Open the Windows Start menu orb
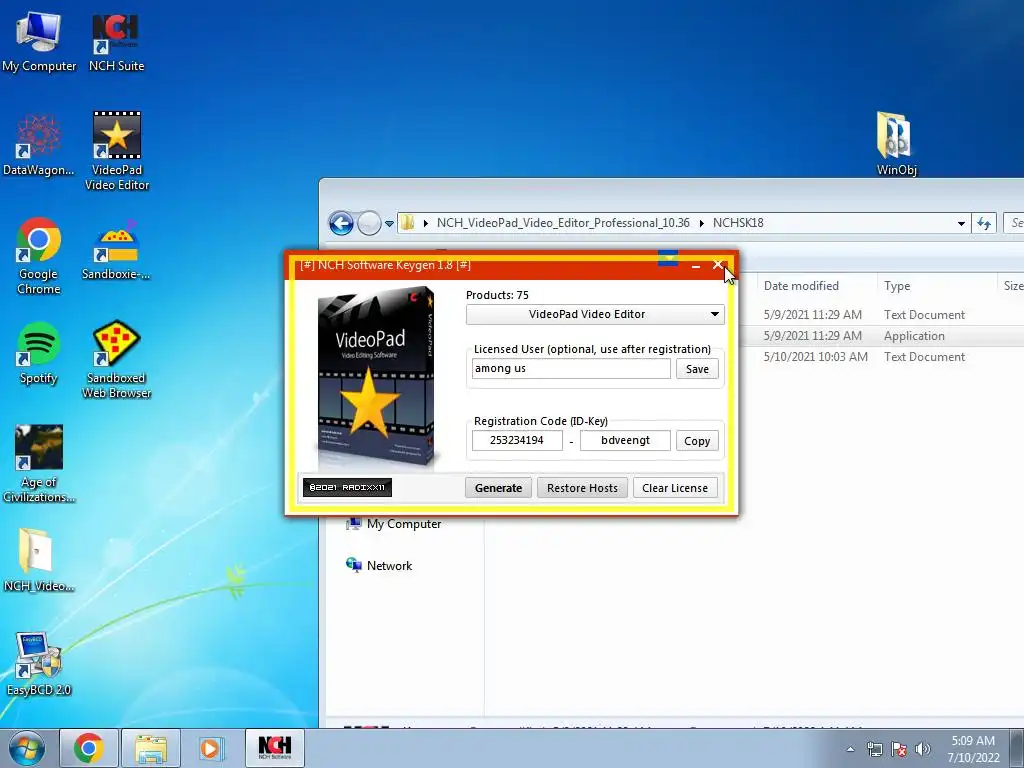 point(27,748)
